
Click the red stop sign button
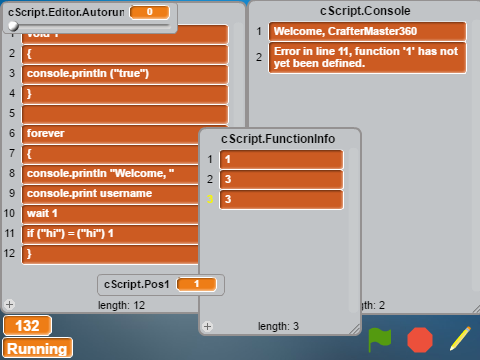(x=420, y=340)
